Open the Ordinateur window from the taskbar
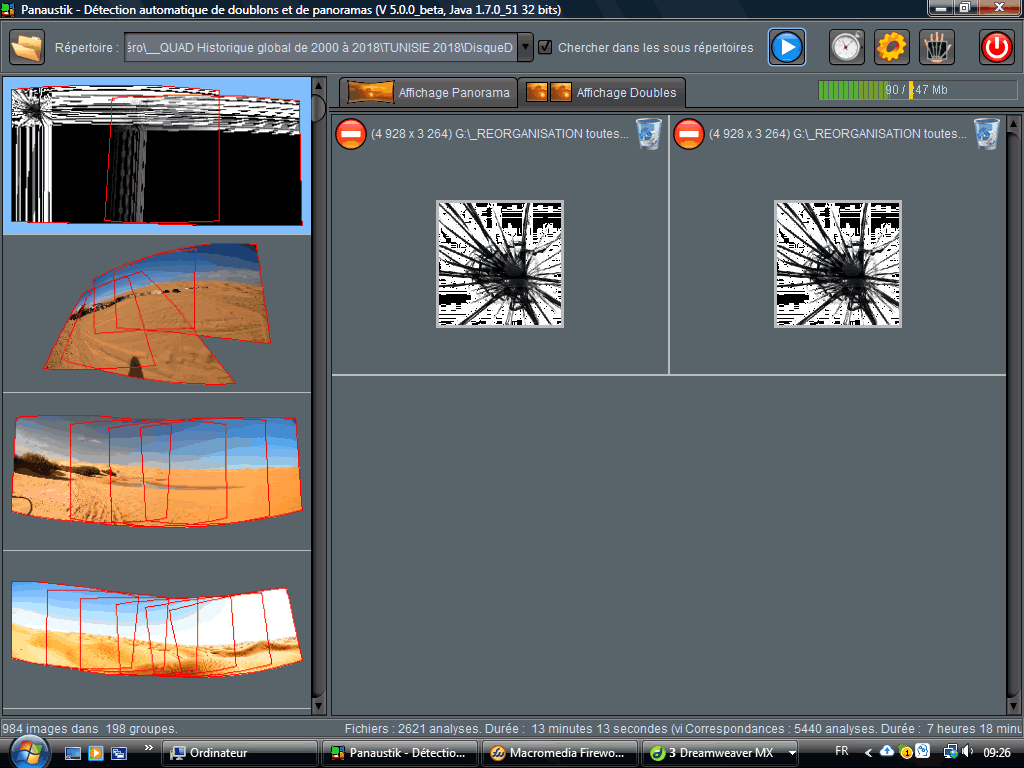This screenshot has height=768, width=1024. [x=239, y=753]
